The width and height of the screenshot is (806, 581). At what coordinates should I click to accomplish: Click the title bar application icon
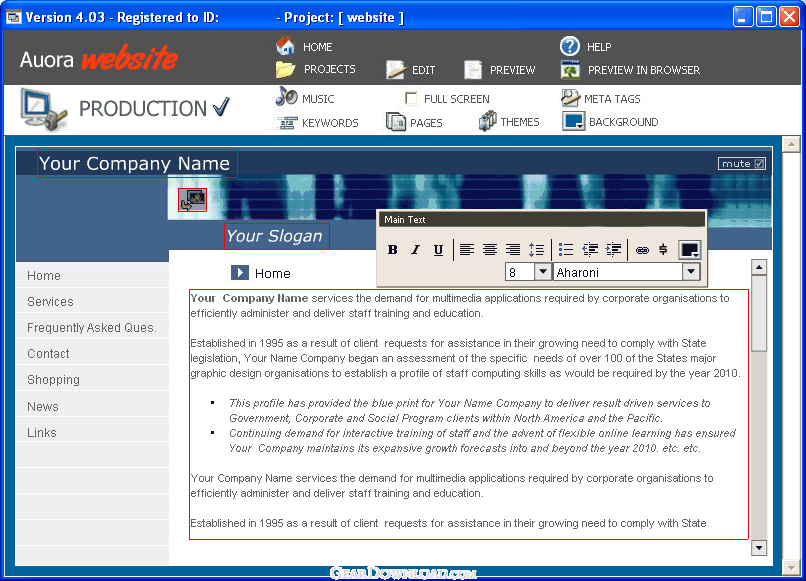coord(14,17)
